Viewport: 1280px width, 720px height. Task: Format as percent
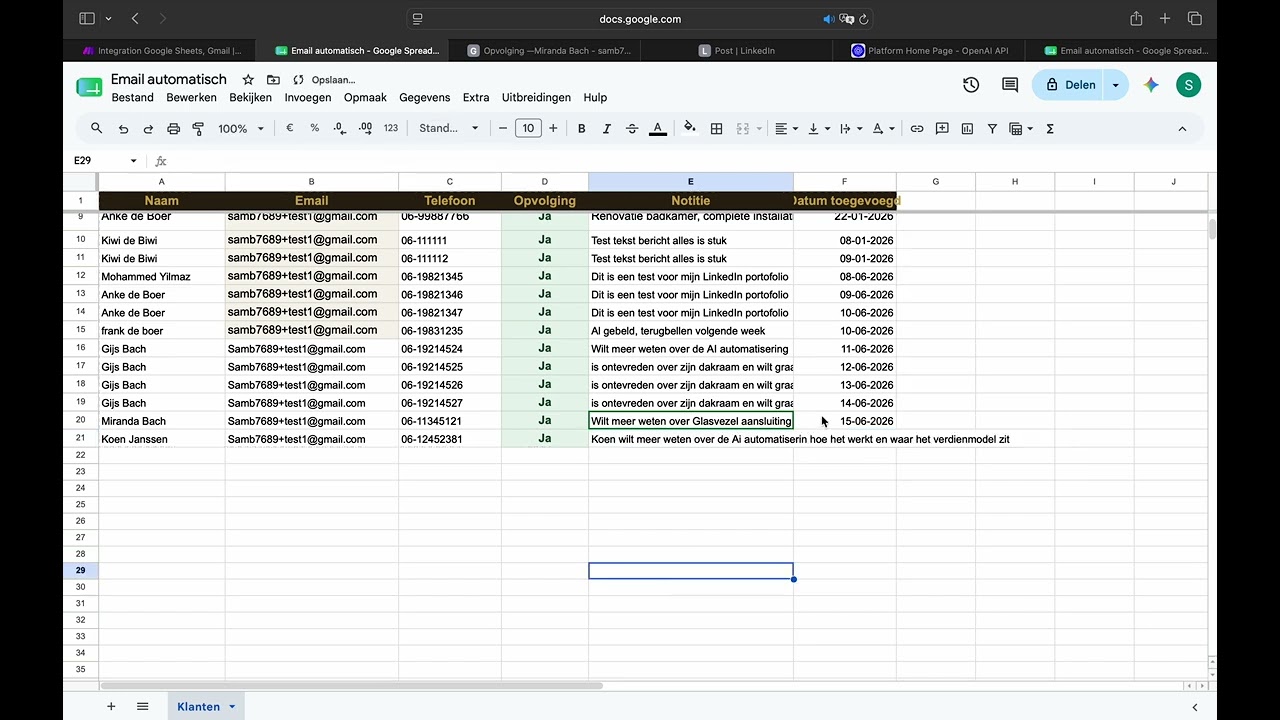click(x=315, y=128)
